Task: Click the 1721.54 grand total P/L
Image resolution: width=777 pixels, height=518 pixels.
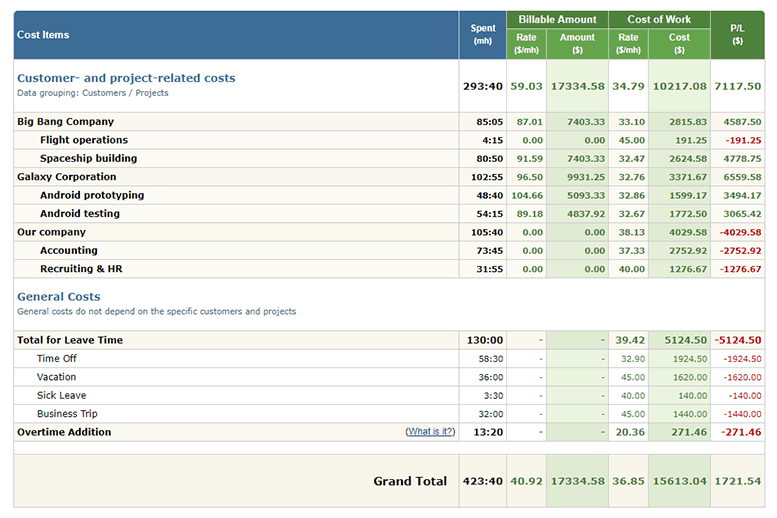Action: click(x=737, y=481)
